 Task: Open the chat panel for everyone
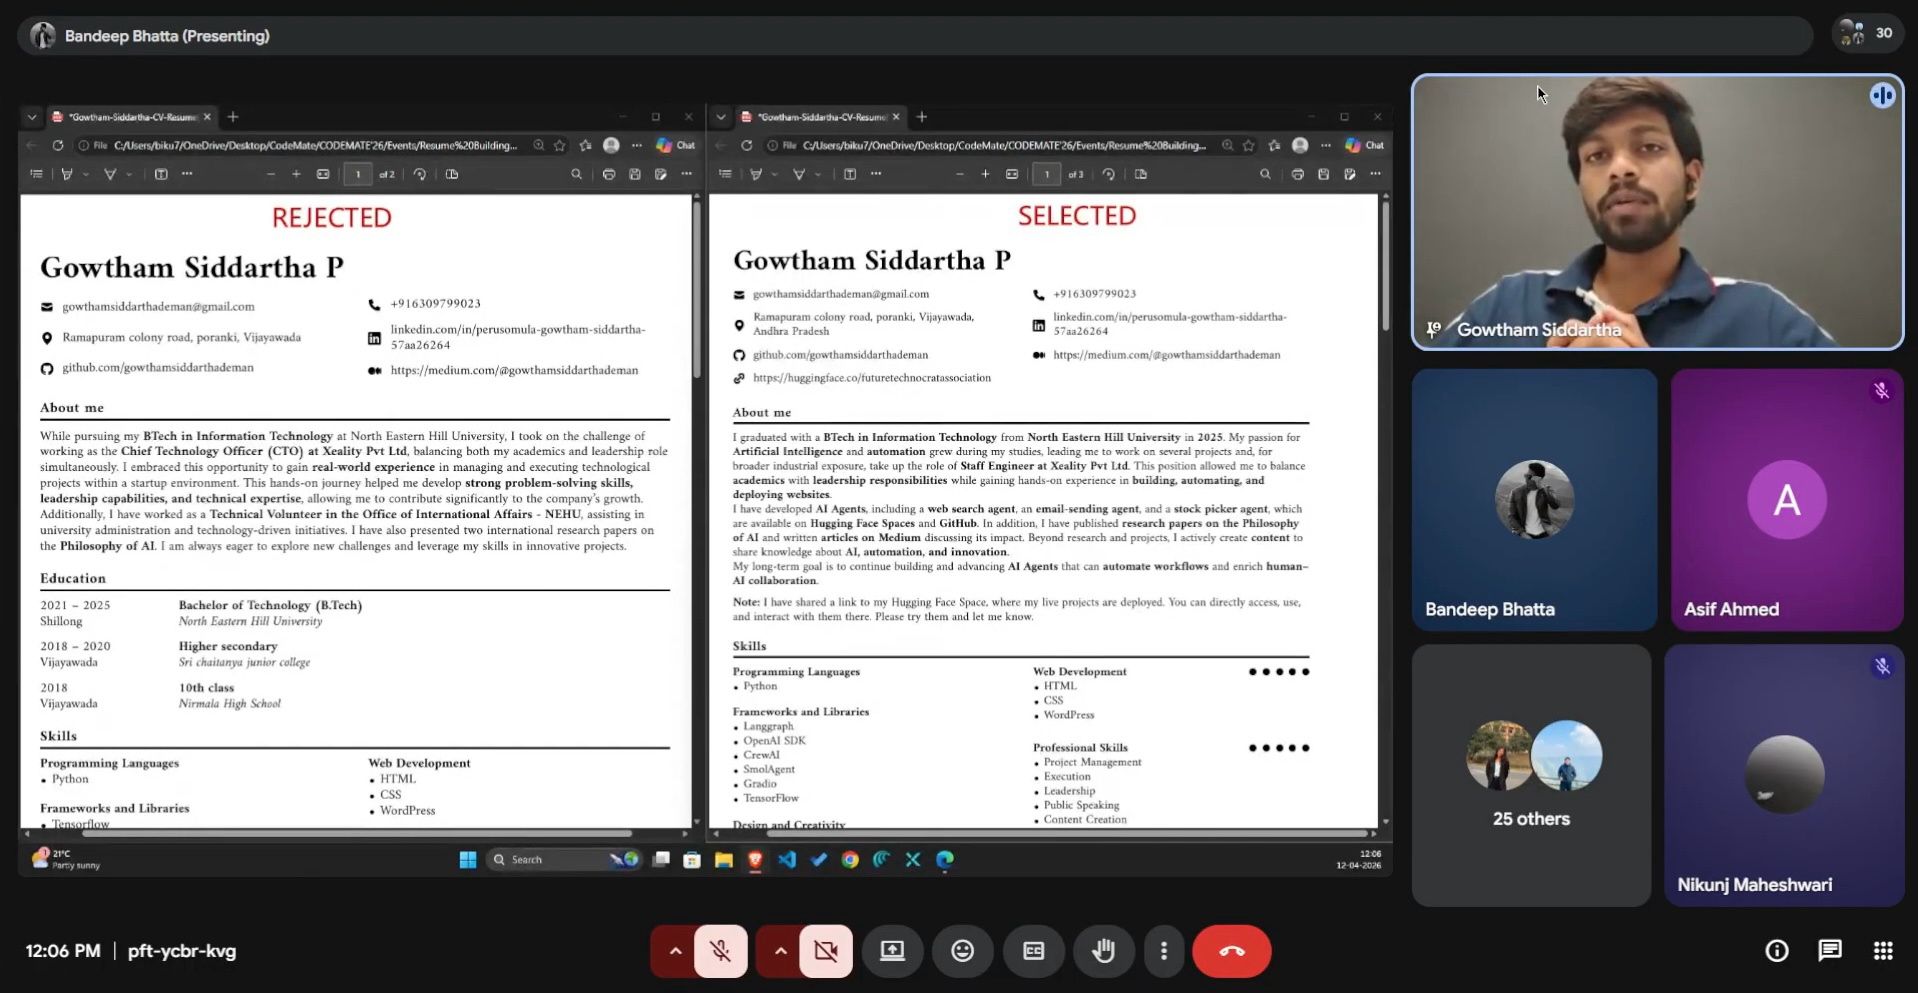1829,951
